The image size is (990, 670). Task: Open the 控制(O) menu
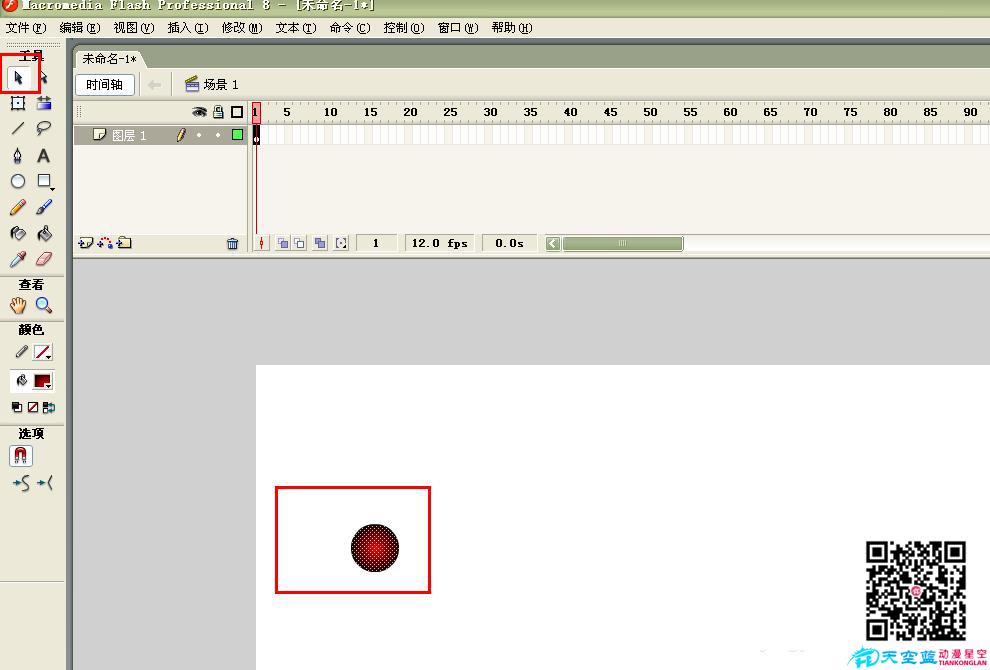pyautogui.click(x=404, y=28)
